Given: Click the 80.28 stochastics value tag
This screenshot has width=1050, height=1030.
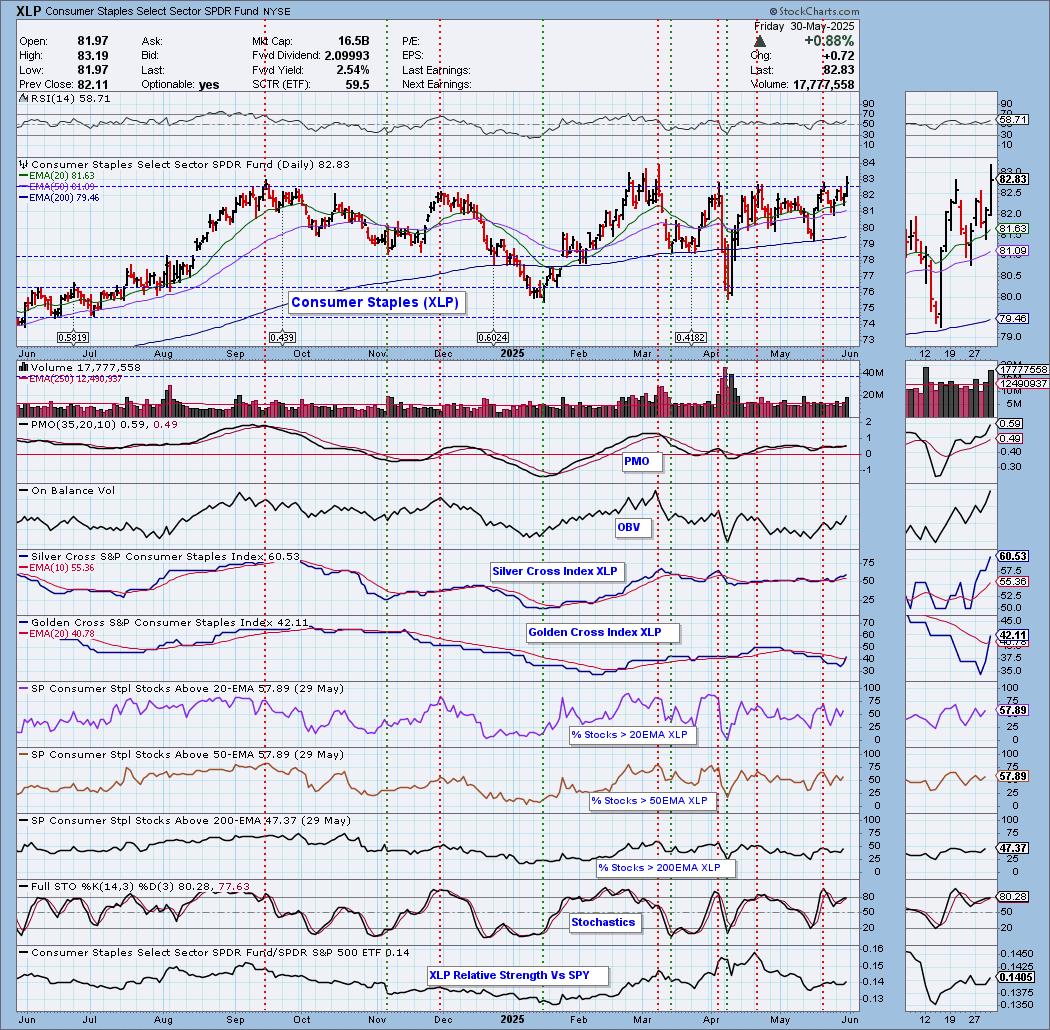Looking at the screenshot, I should point(1012,896).
